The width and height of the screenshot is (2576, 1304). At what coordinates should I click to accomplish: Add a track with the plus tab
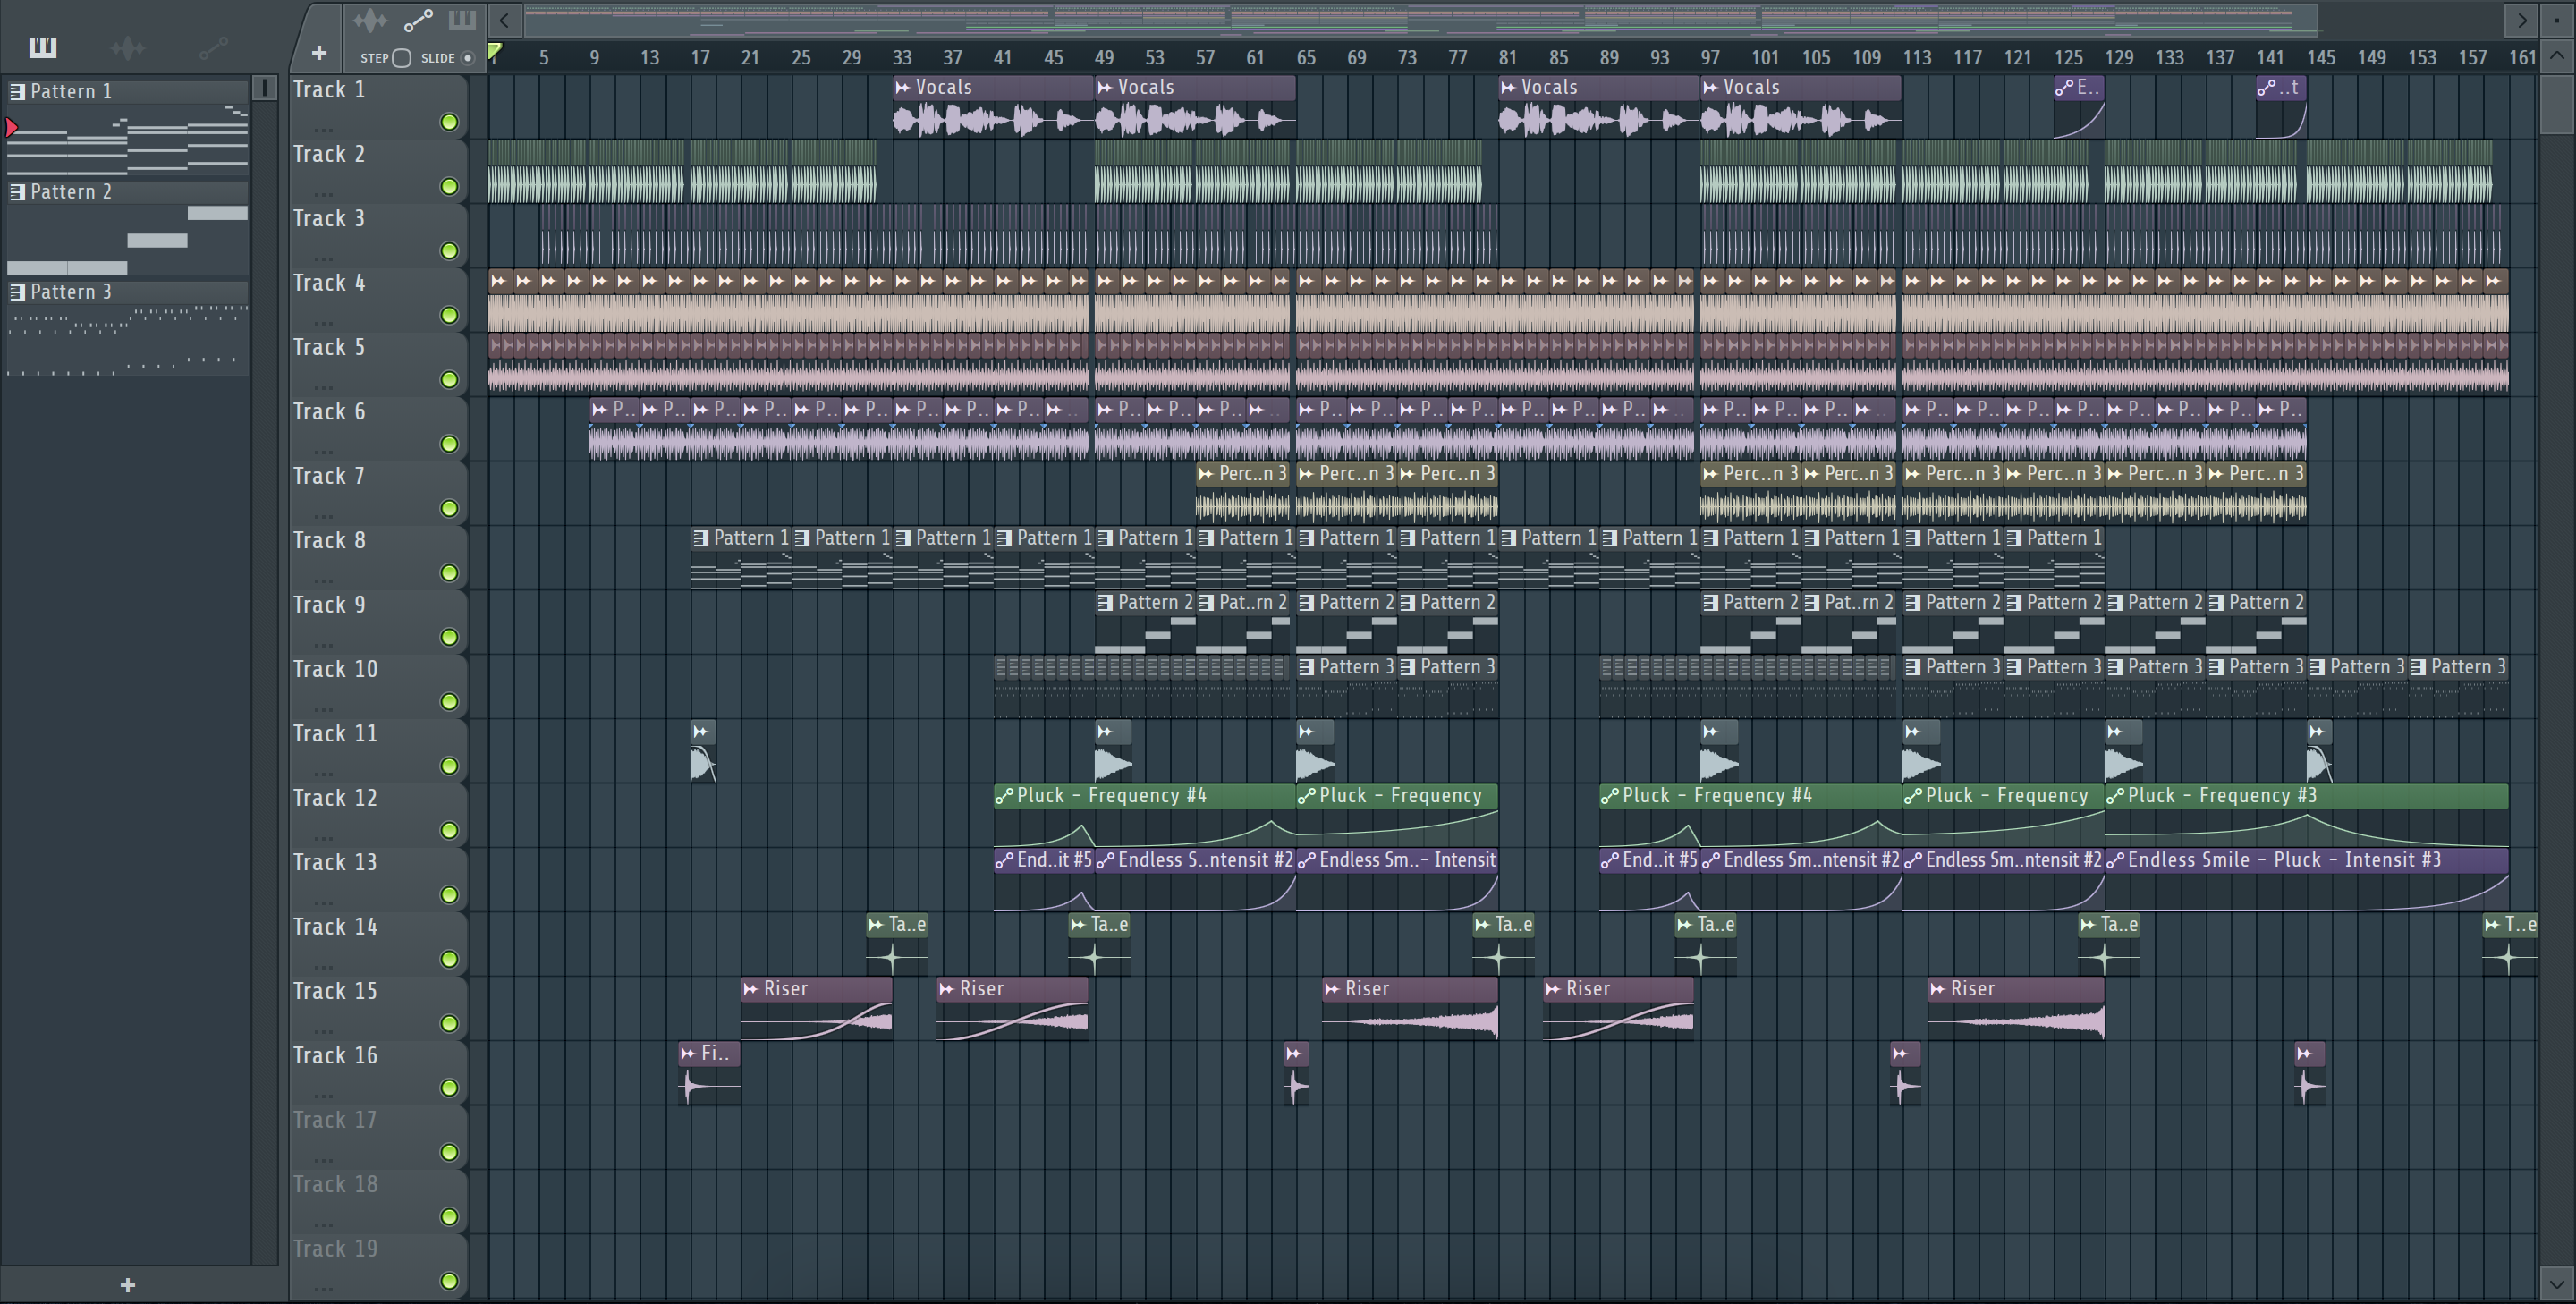click(x=319, y=52)
